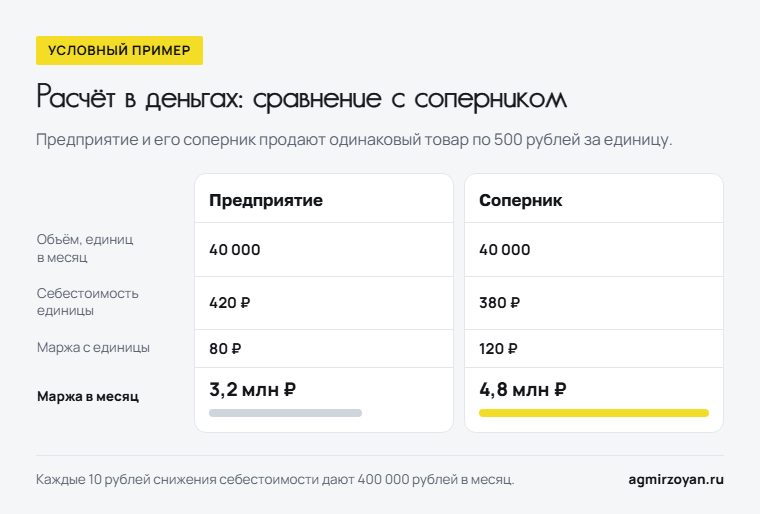760x514 pixels.
Task: Click the heading Расчёт в деньгах: сравнение с соперником
Action: [x=301, y=97]
